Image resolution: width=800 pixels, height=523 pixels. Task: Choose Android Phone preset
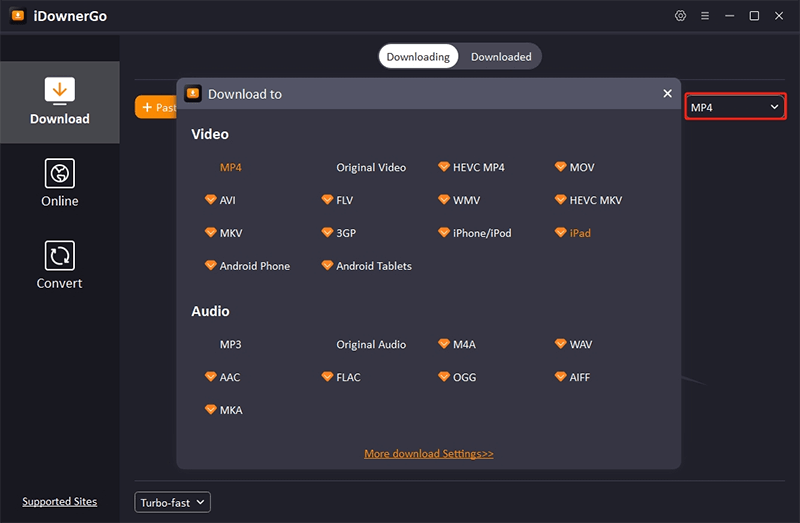point(255,266)
